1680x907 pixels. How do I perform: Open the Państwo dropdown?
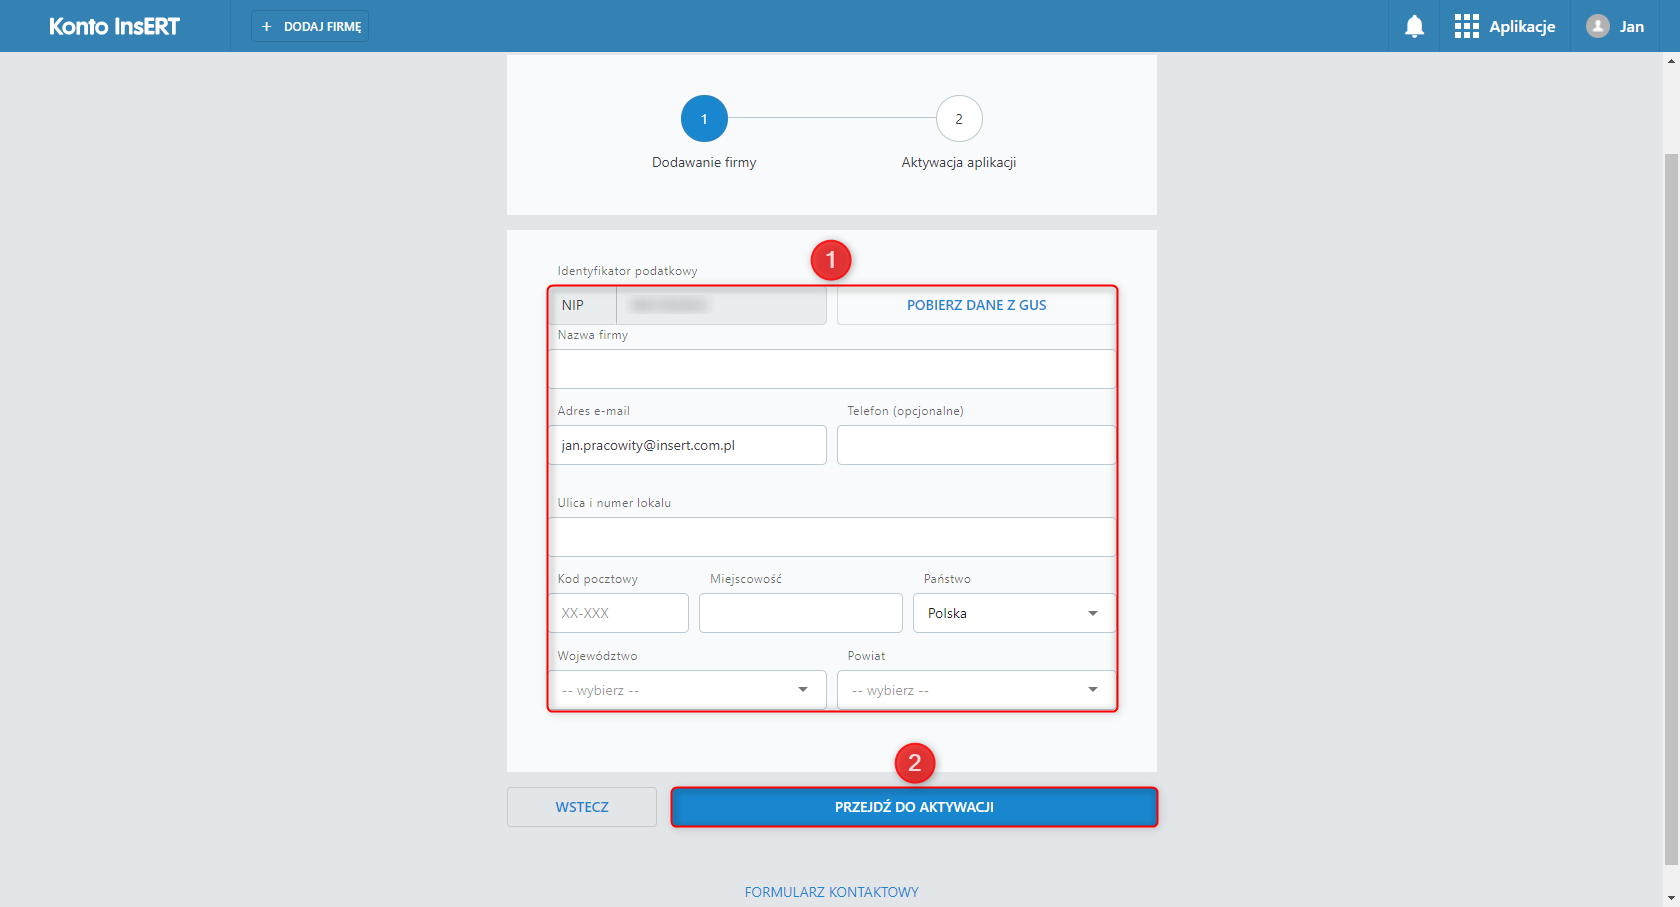coord(1014,613)
